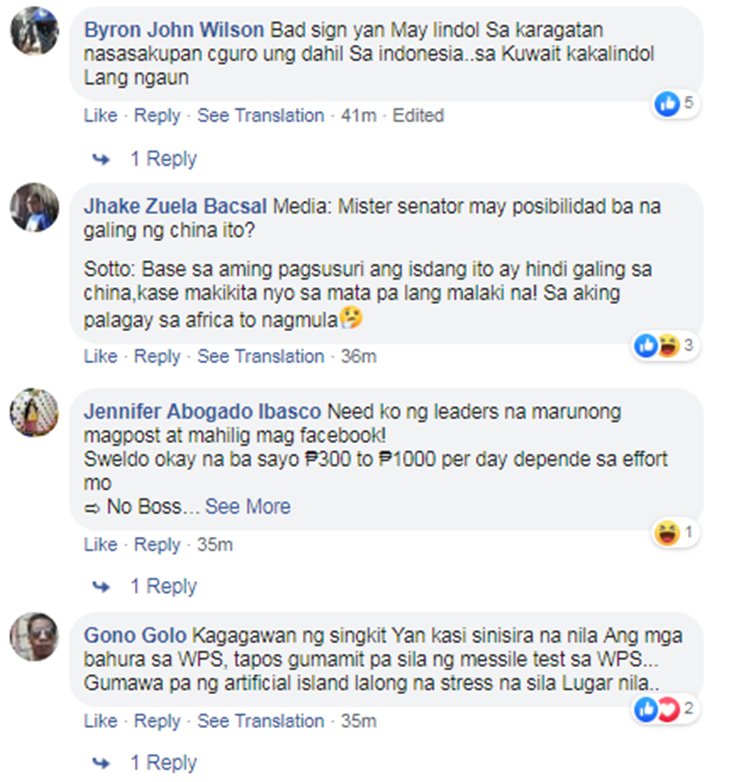Image resolution: width=750 pixels, height=782 pixels.
Task: View like and heart reactions on Gono Golo's comment
Action: click(x=665, y=709)
